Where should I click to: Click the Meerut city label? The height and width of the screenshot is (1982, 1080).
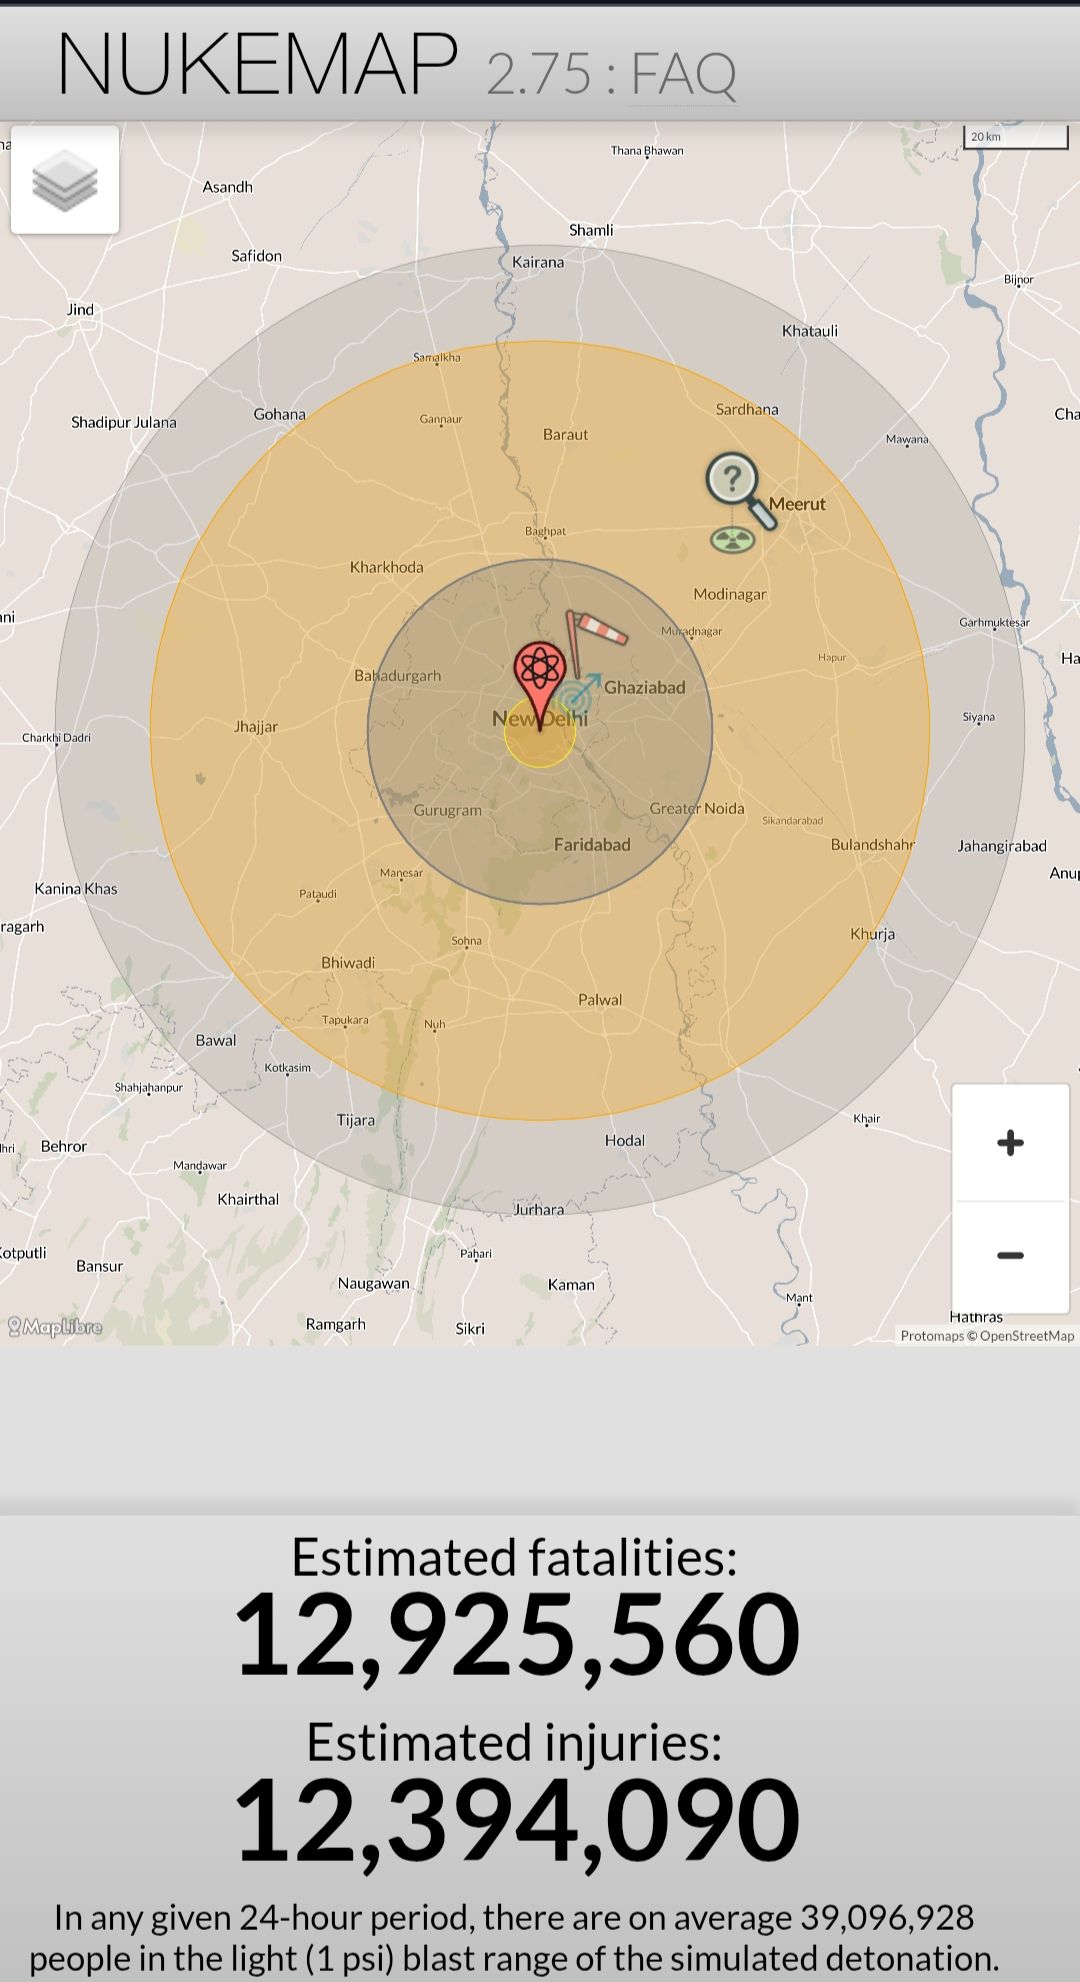(x=797, y=504)
